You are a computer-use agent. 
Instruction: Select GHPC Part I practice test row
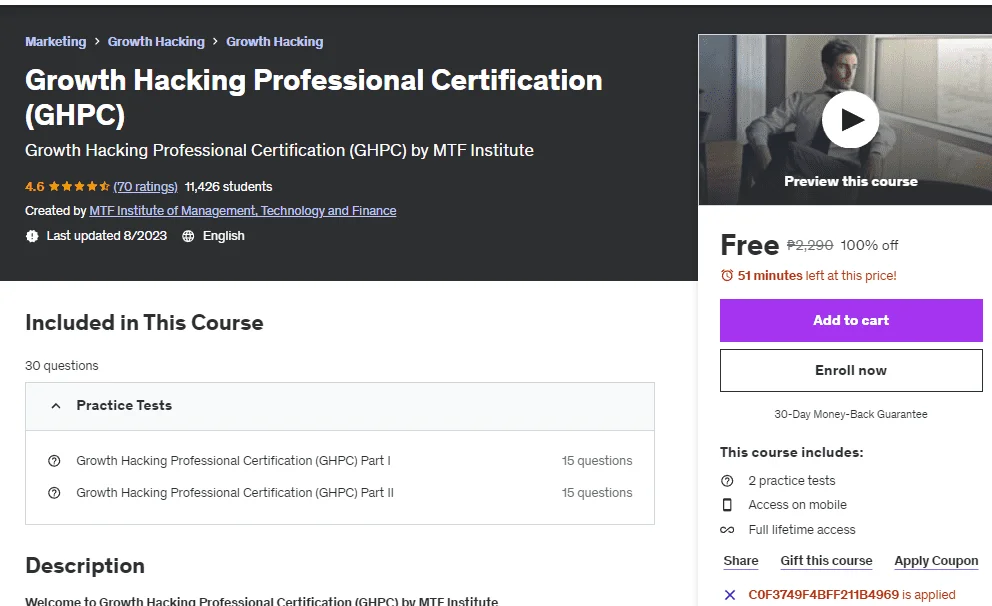click(340, 461)
